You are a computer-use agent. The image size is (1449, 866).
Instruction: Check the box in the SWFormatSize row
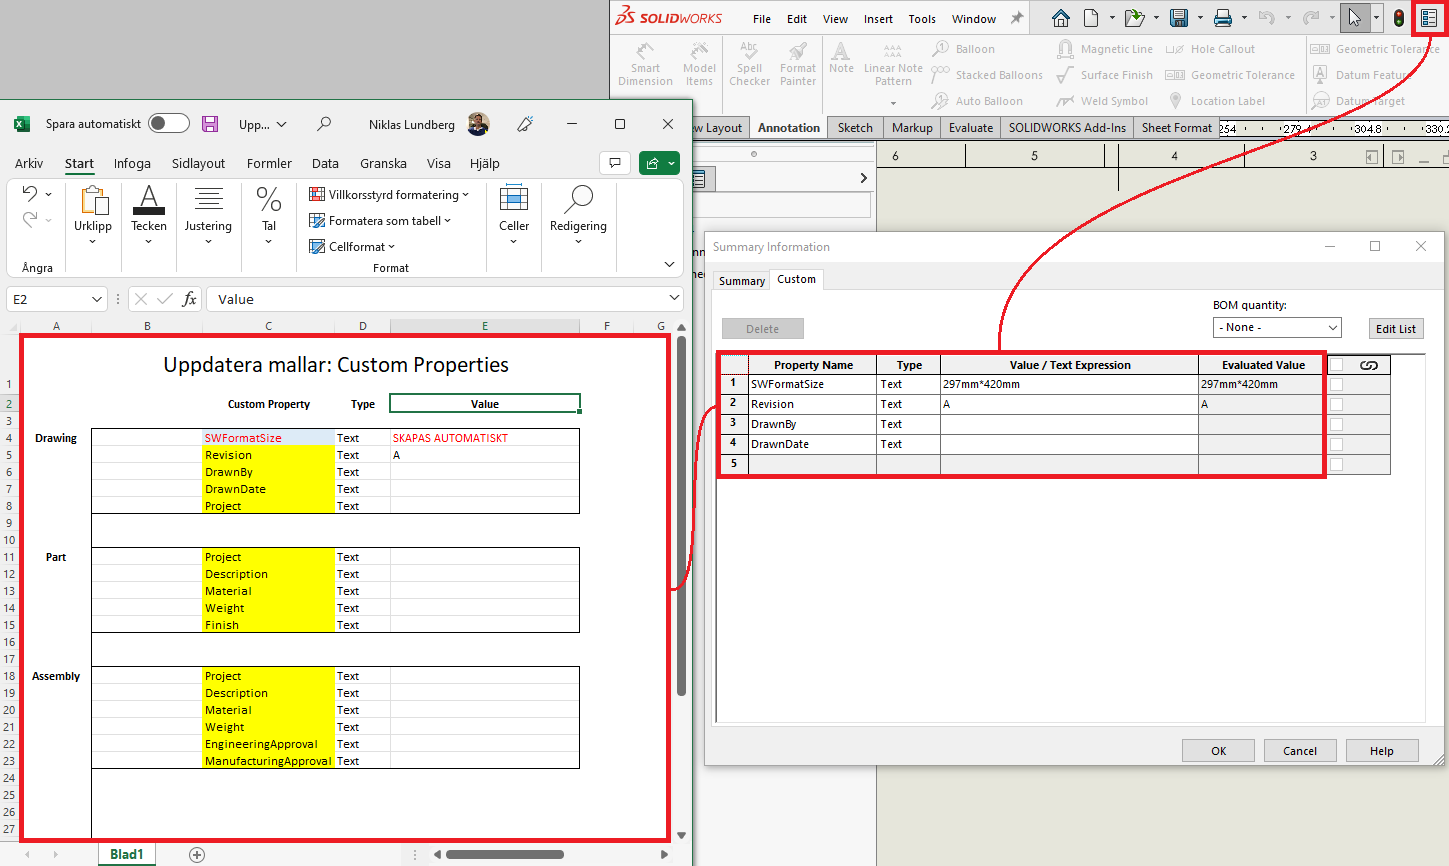click(1336, 384)
